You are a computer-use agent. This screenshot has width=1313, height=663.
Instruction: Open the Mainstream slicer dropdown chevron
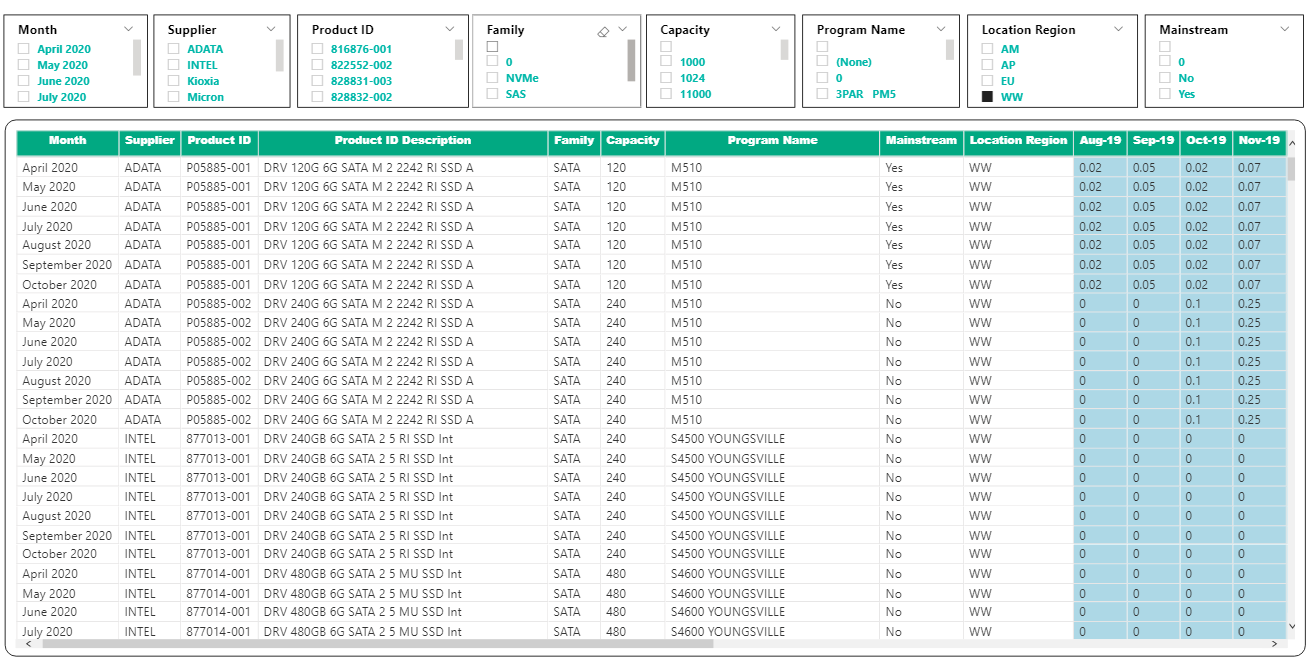pyautogui.click(x=1285, y=29)
